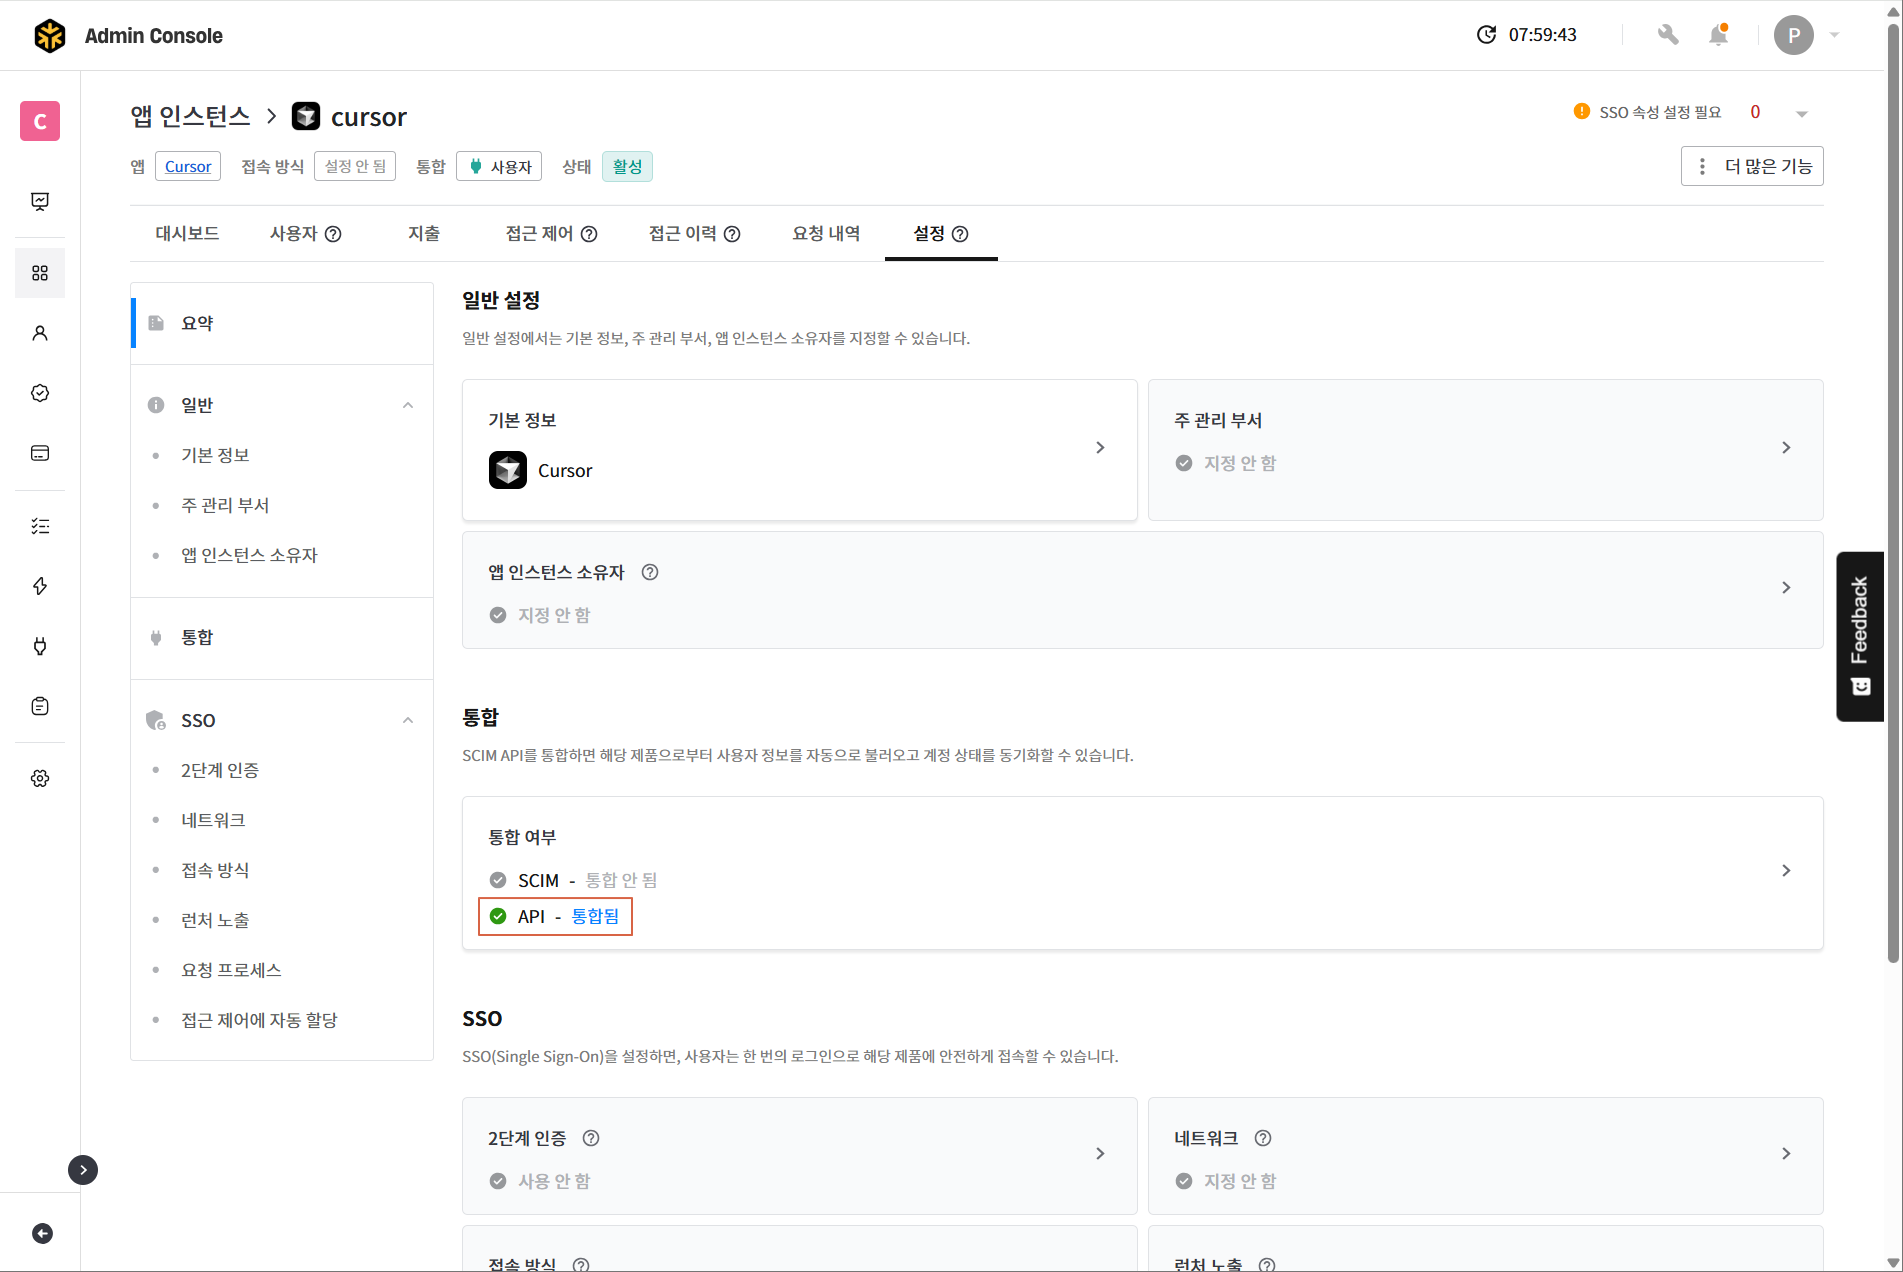The height and width of the screenshot is (1272, 1903).
Task: Click the help icon next to 2단계 인증
Action: [x=591, y=1138]
